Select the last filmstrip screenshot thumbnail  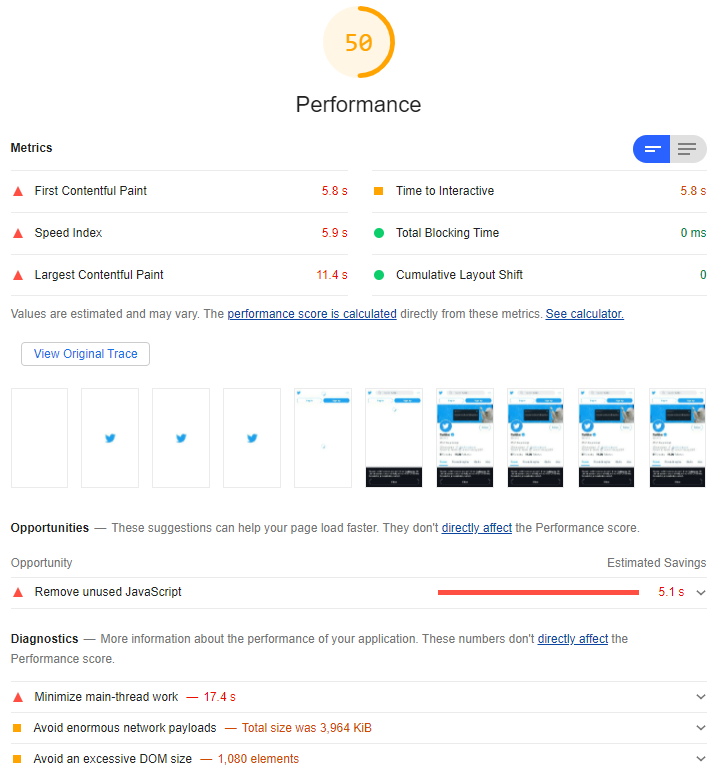[677, 438]
